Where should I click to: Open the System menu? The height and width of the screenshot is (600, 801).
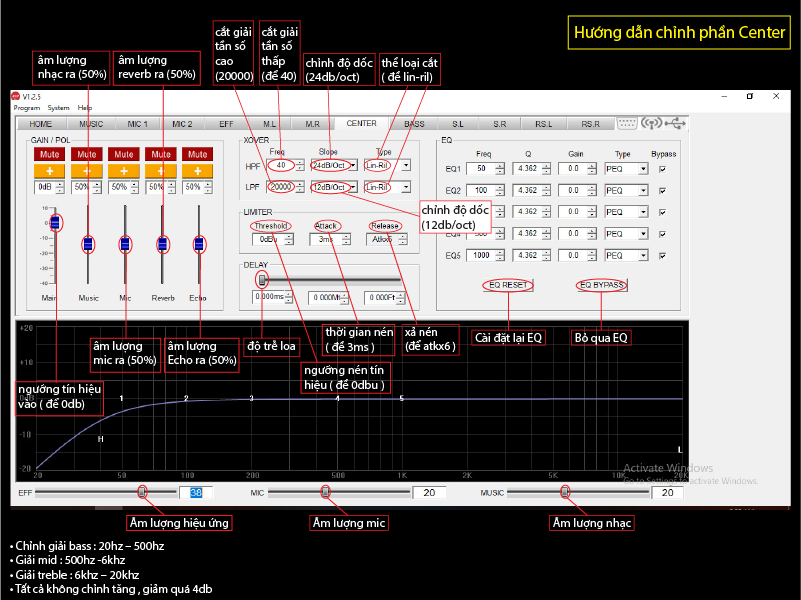point(58,108)
